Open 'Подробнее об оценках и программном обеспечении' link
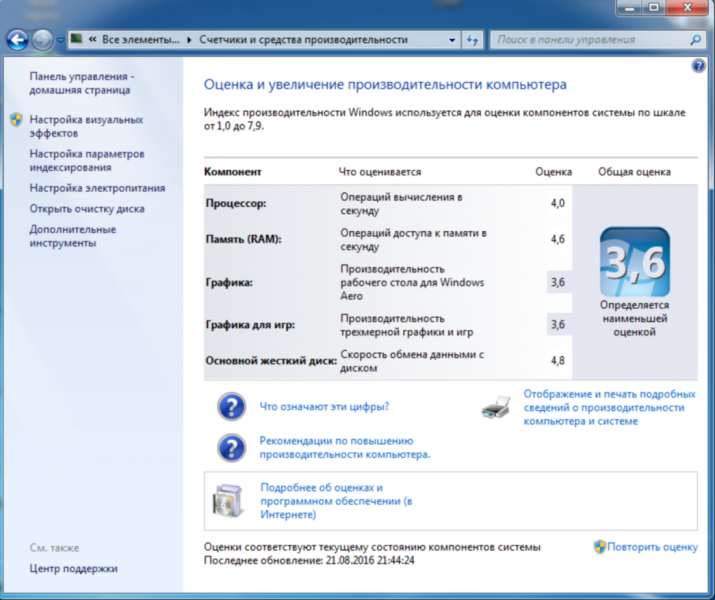The image size is (715, 600). pos(336,501)
